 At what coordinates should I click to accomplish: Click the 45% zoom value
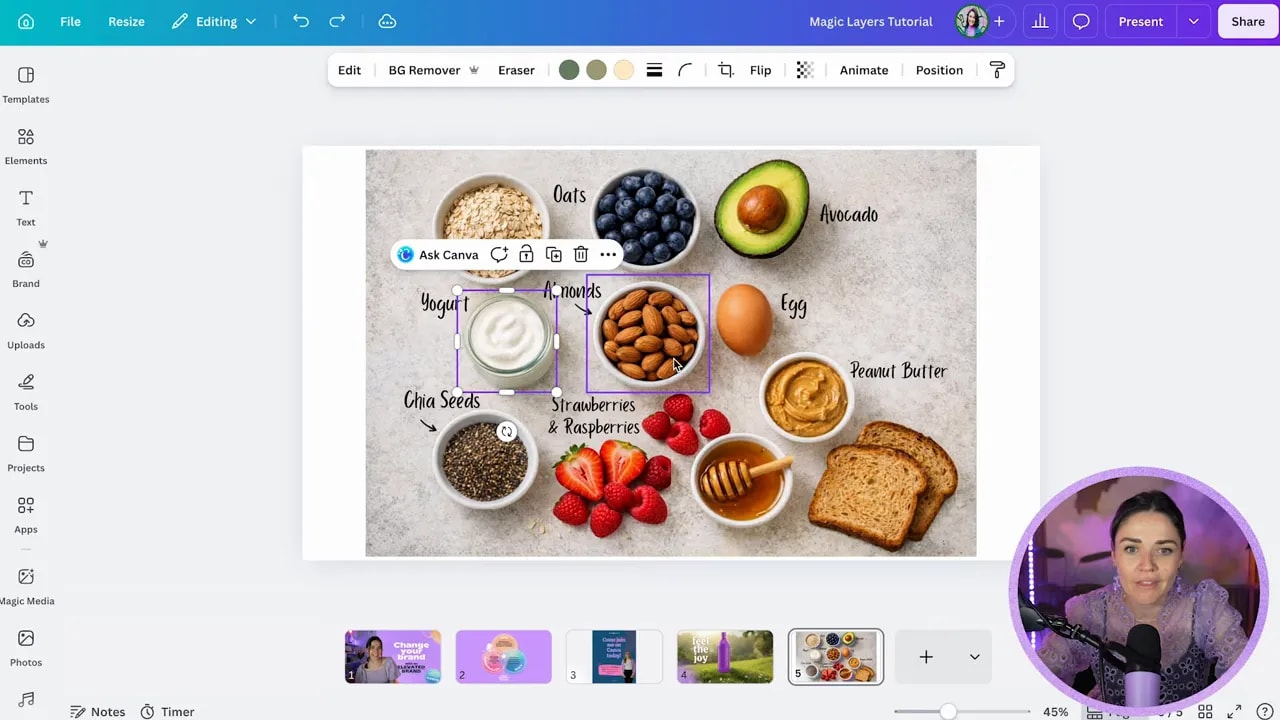(x=1055, y=712)
